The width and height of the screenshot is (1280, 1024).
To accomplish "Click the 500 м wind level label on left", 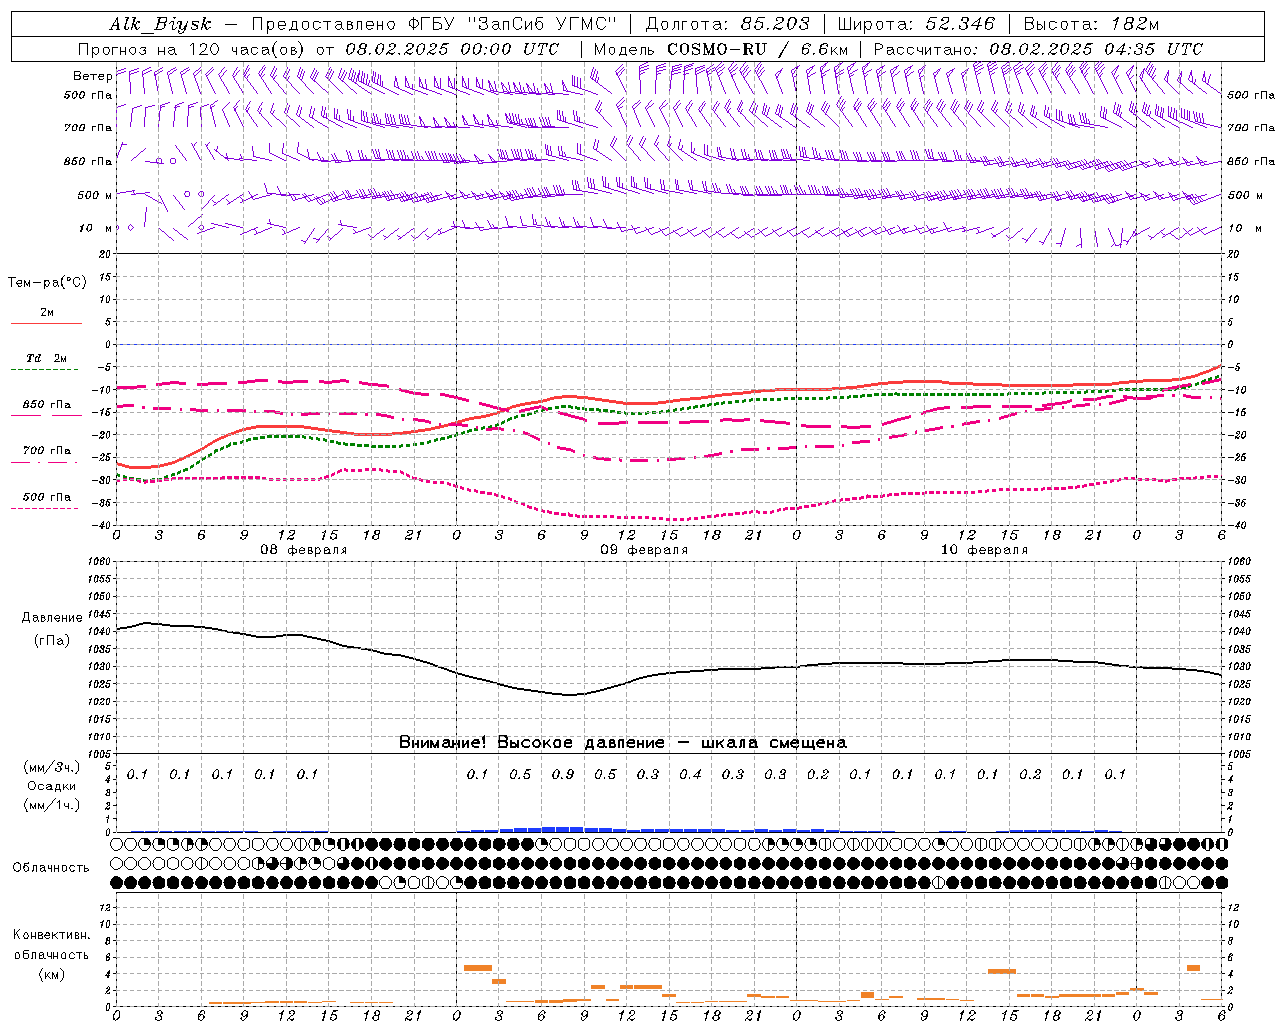I will point(95,195).
